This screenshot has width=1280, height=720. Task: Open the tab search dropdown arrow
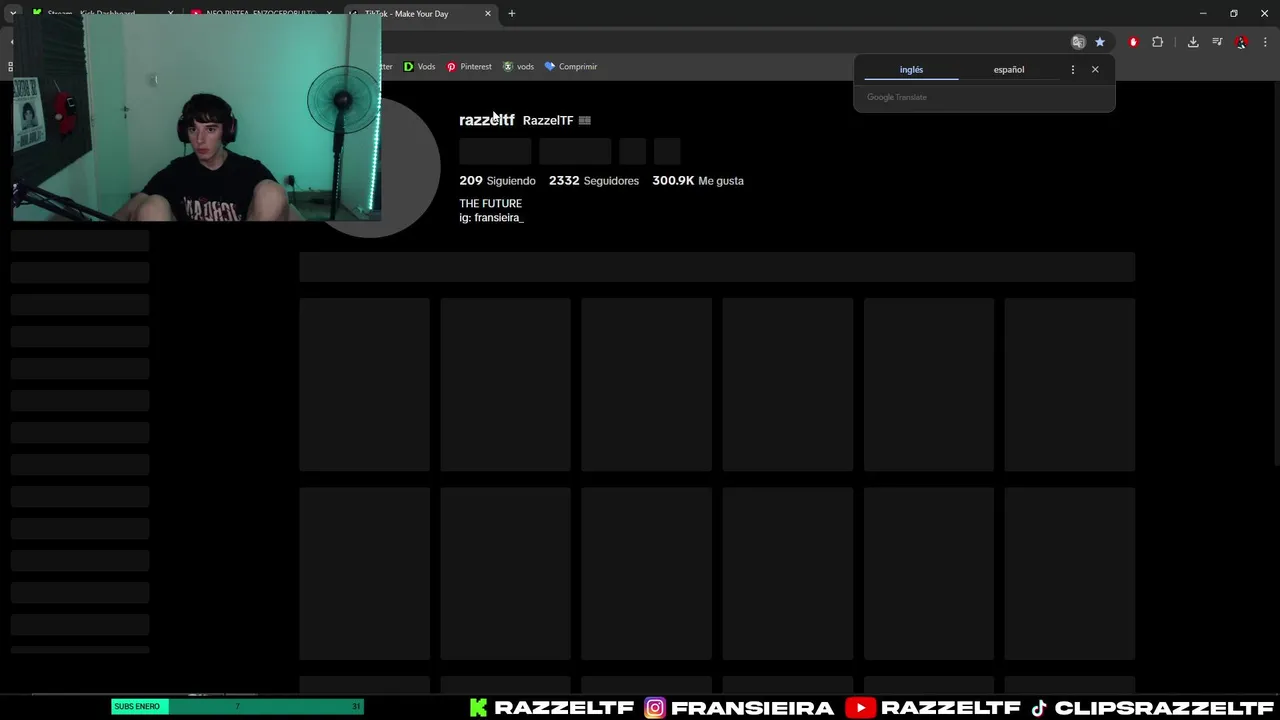click(13, 12)
